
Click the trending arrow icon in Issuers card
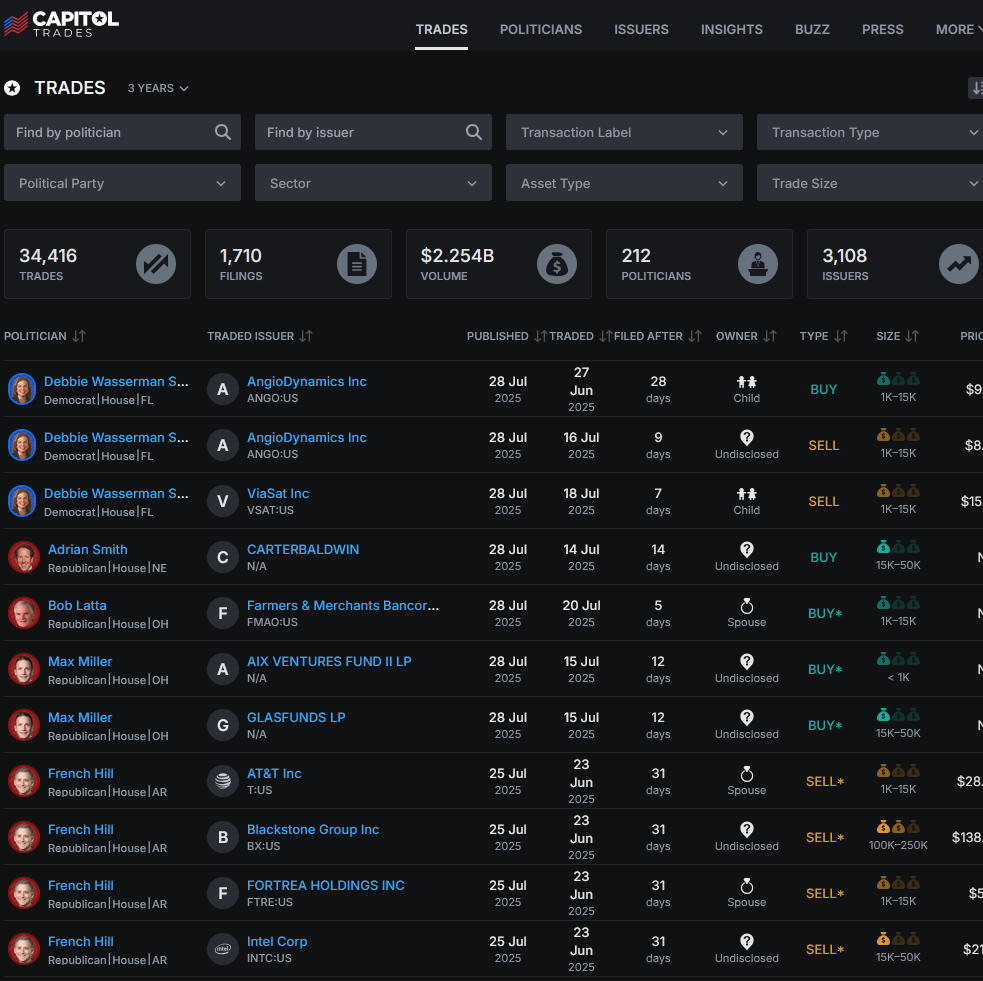959,264
